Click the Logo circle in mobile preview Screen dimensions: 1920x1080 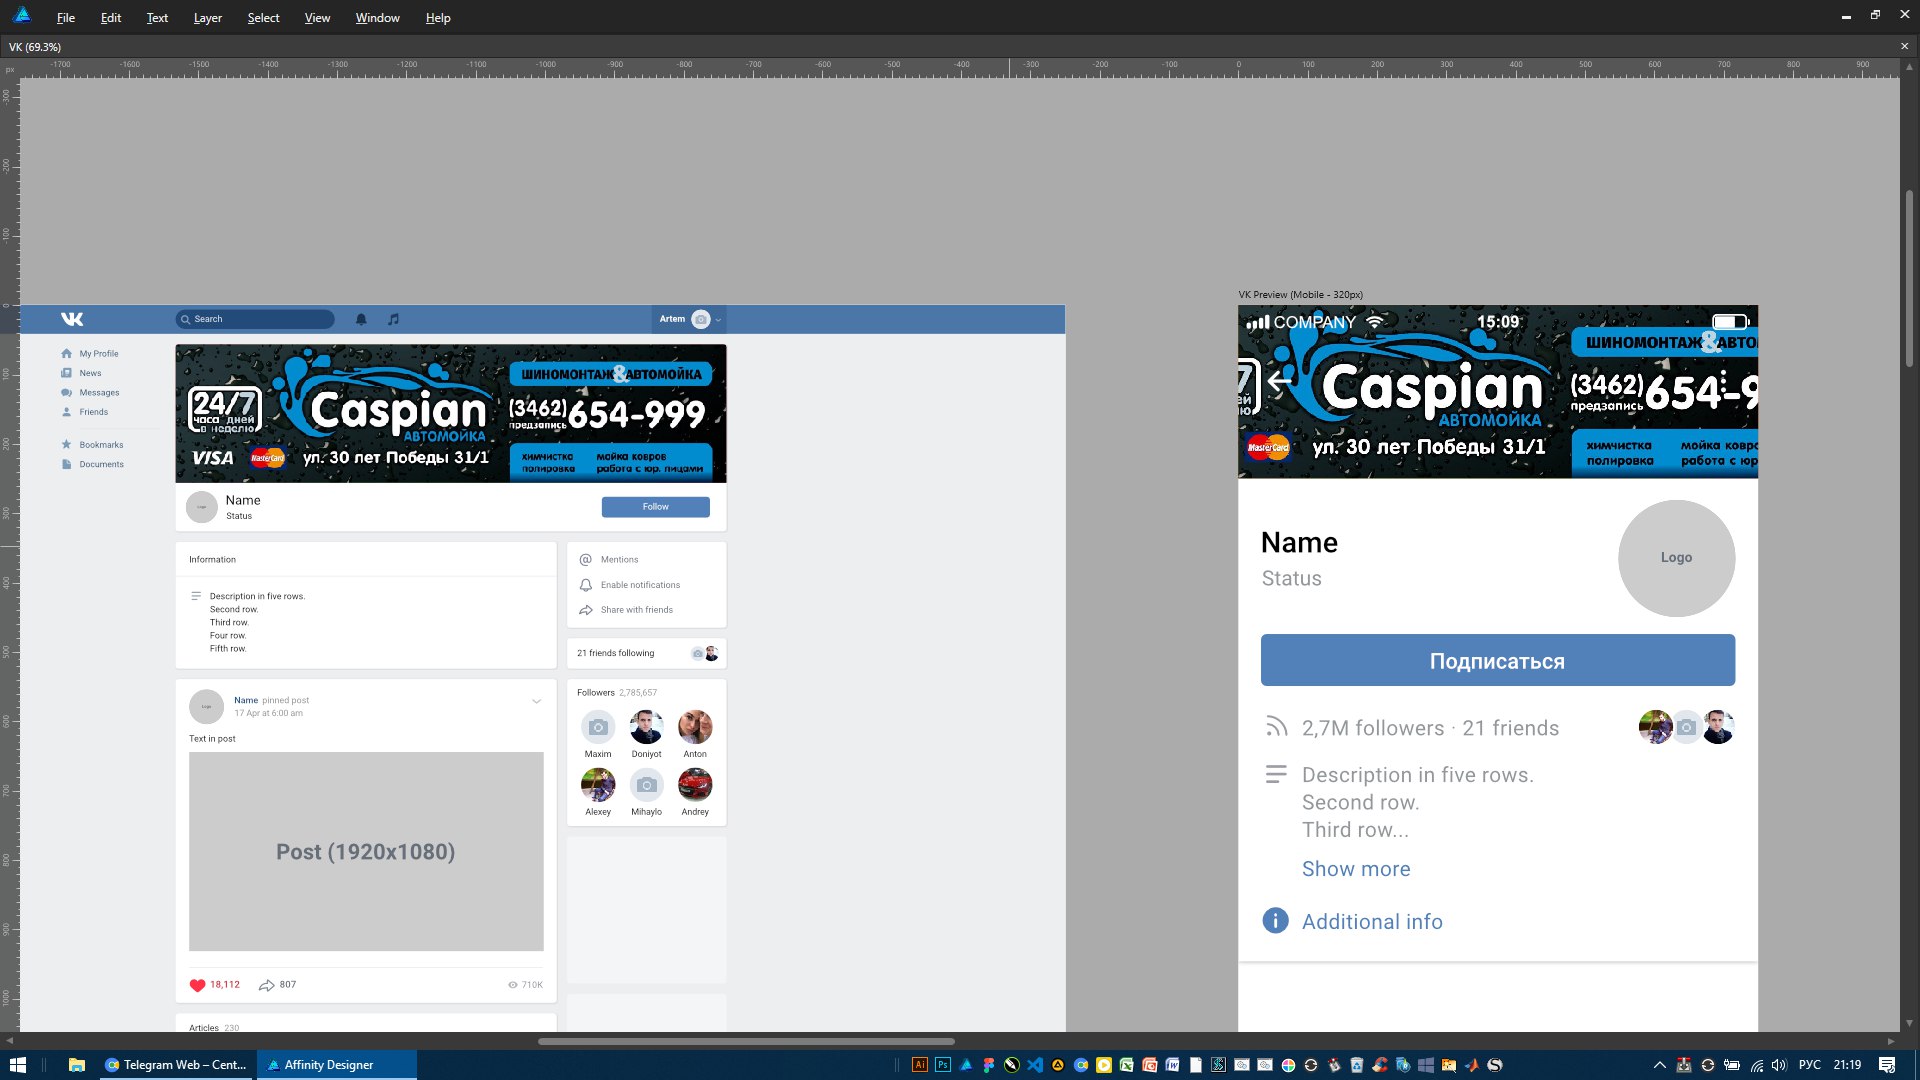(1676, 558)
